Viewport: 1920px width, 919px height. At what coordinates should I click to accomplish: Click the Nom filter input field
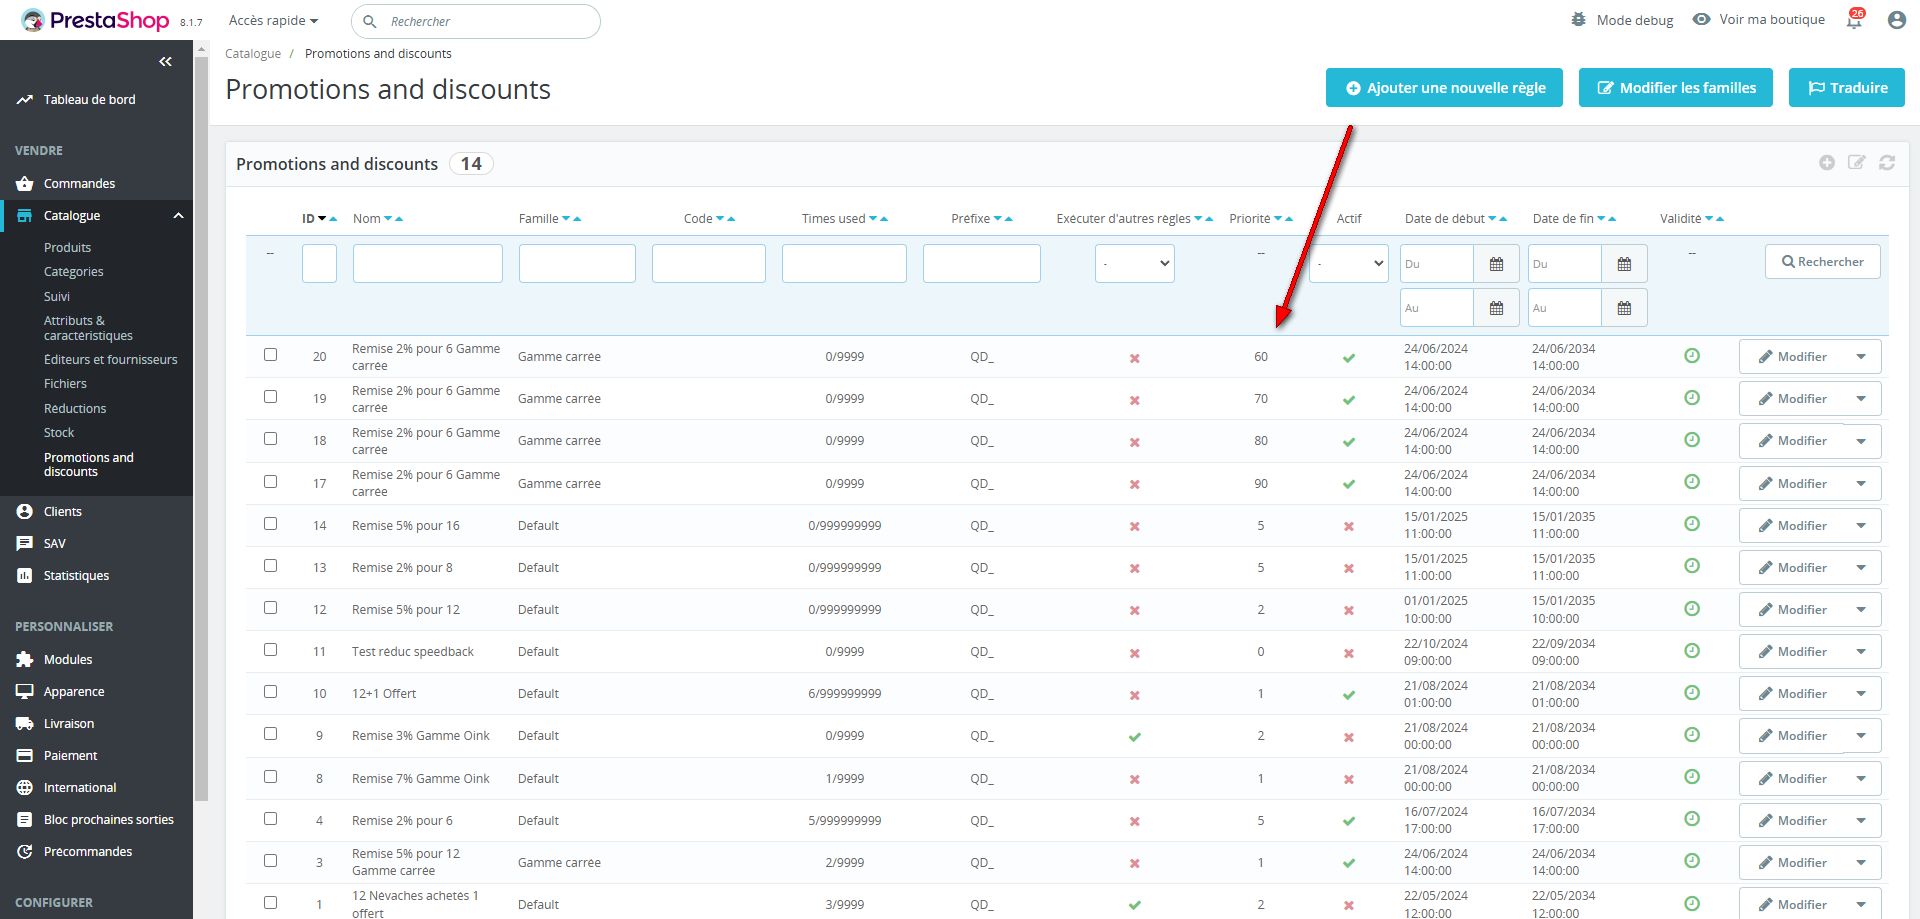point(427,264)
